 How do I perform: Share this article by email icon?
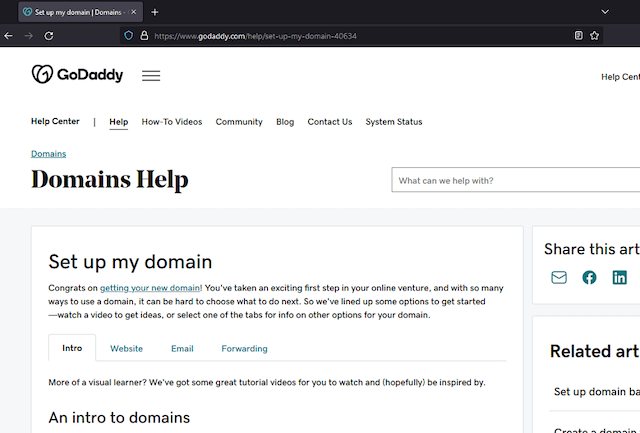tap(559, 278)
